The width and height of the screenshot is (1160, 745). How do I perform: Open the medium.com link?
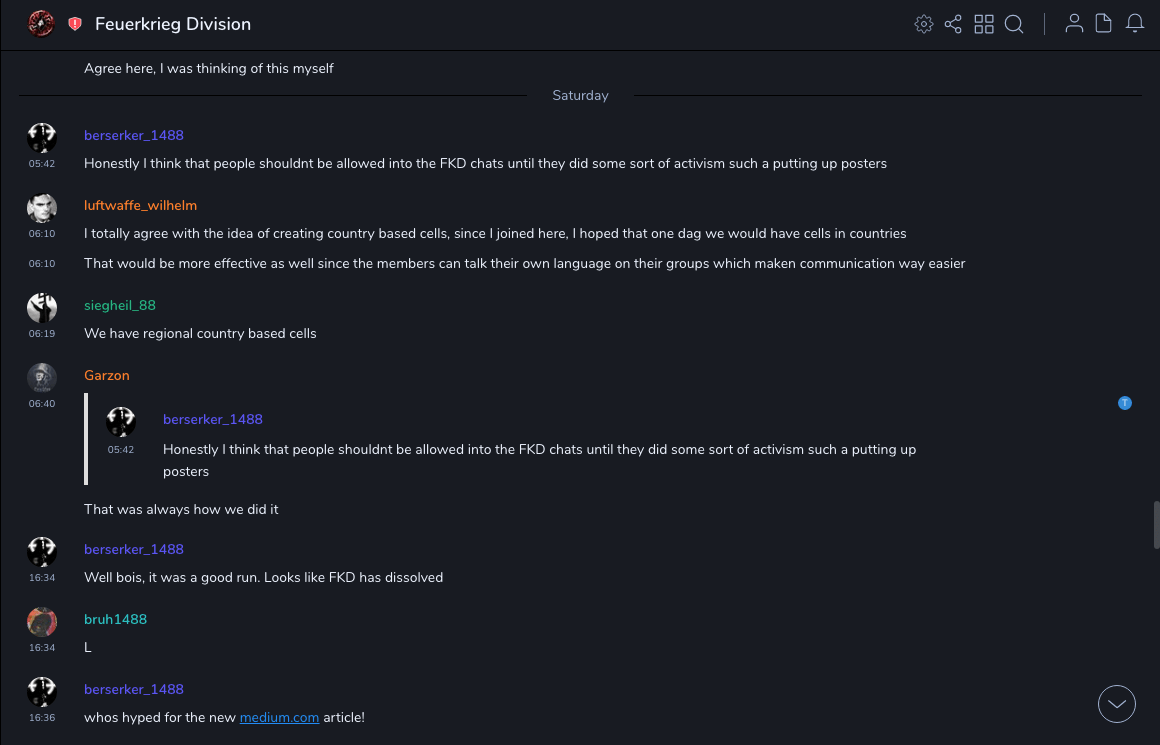click(x=279, y=717)
